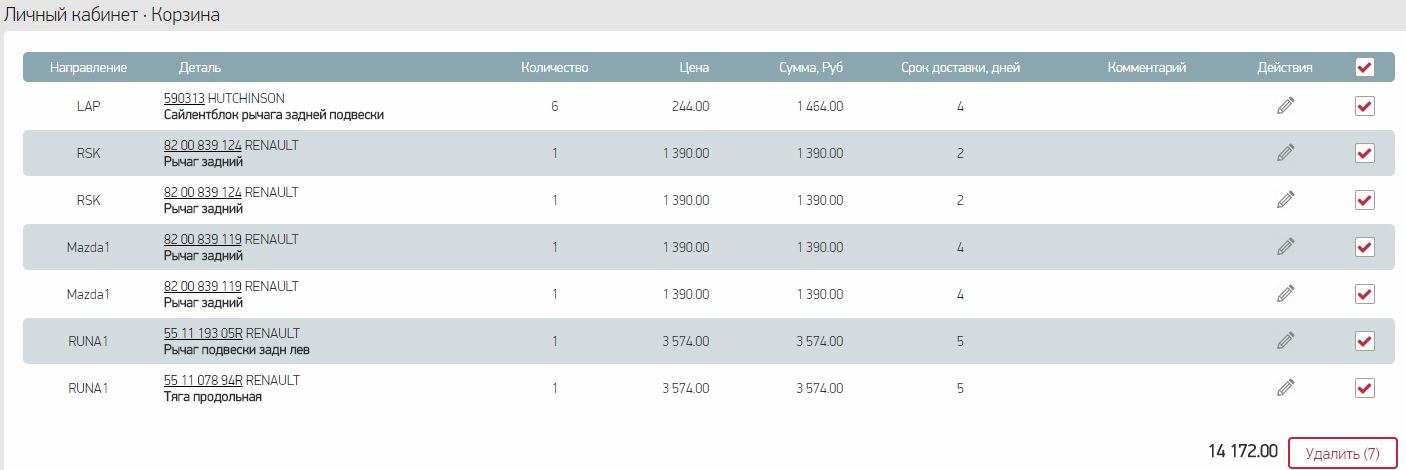This screenshot has height=470, width=1406.
Task: Edit the first RSK row via pencil
Action: point(1285,153)
